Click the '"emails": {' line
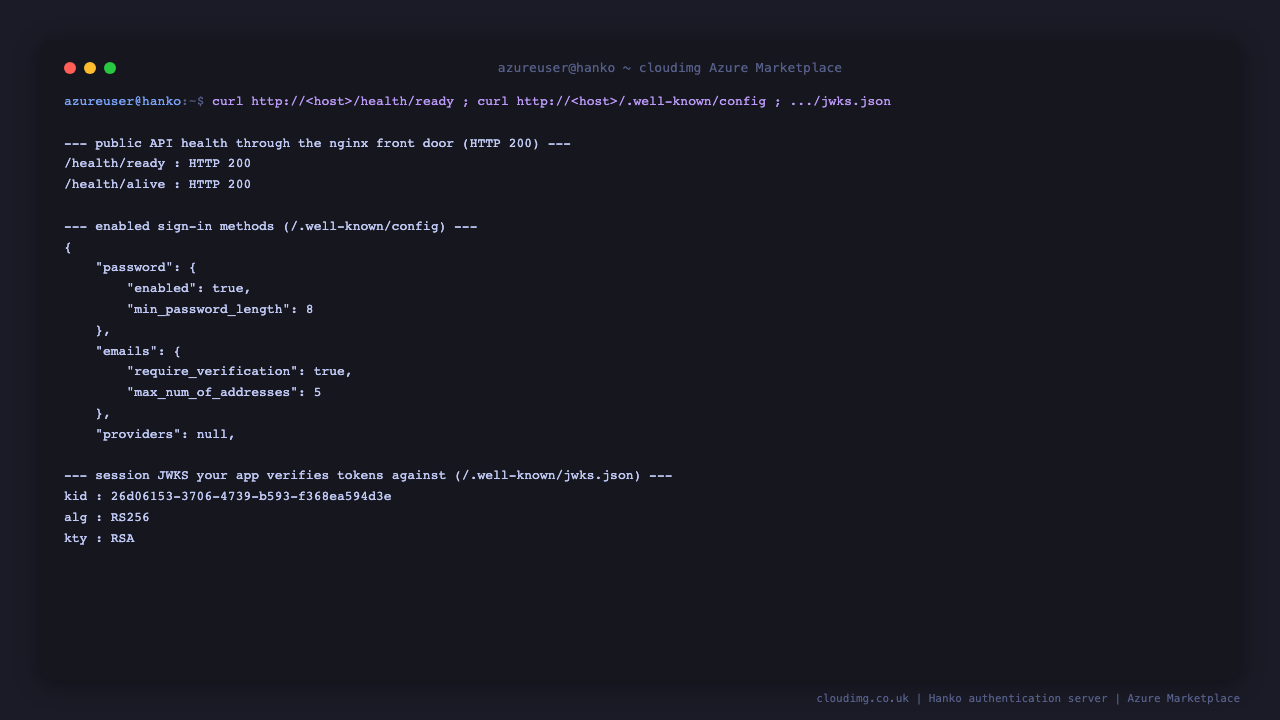Image resolution: width=1280 pixels, height=720 pixels. 138,351
